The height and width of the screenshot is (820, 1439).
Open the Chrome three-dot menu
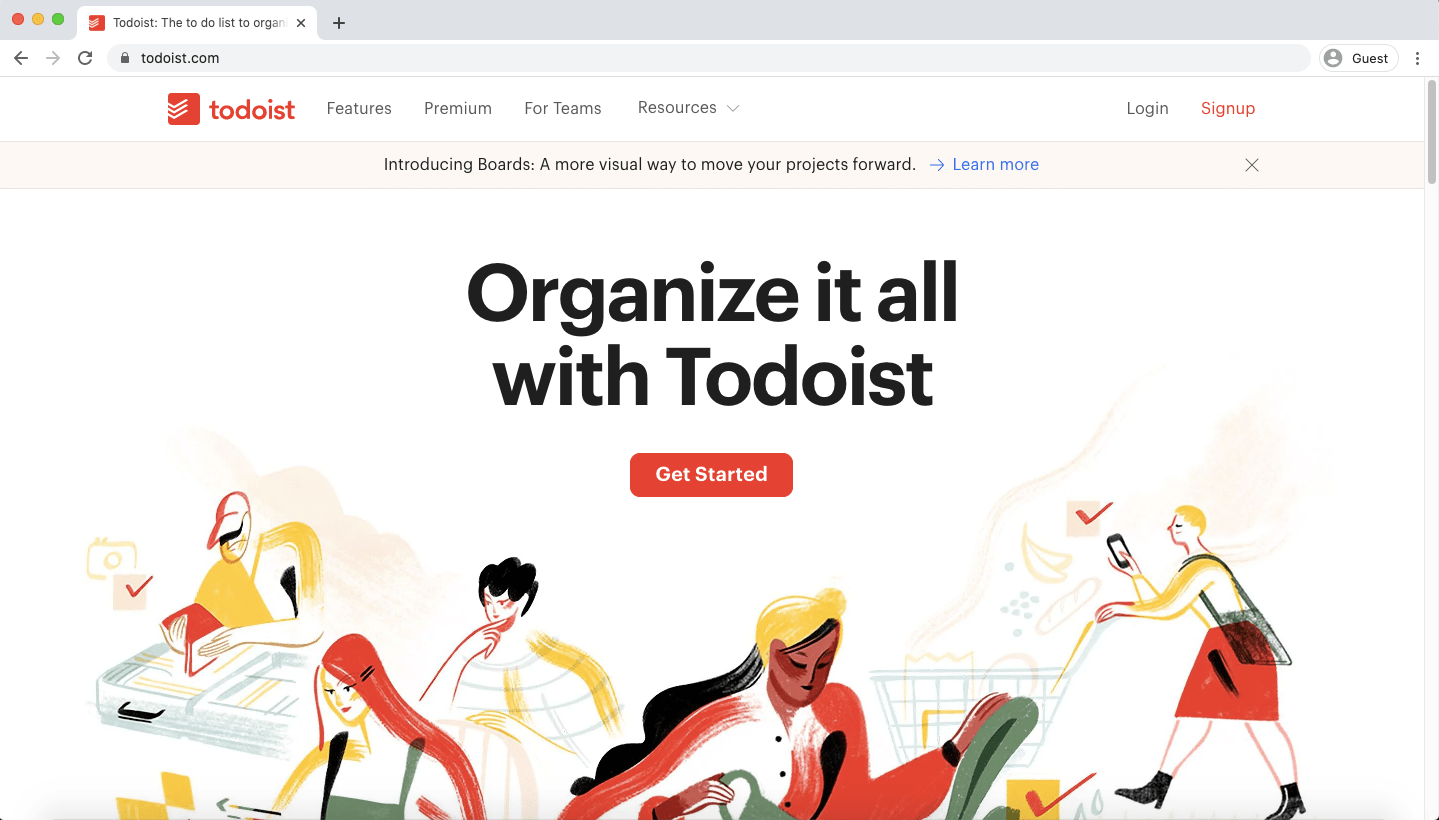(x=1417, y=58)
